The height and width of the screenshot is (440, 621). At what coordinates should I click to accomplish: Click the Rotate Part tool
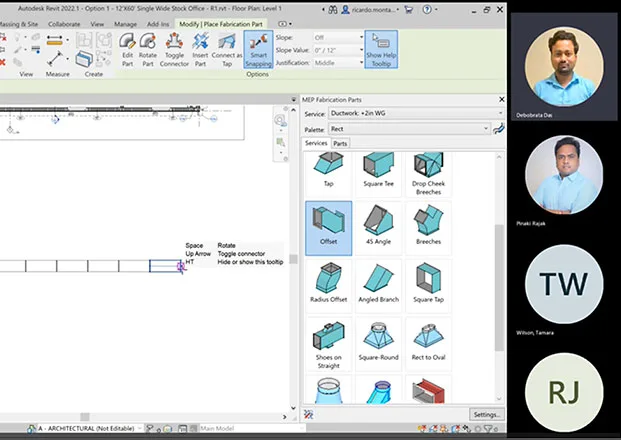pyautogui.click(x=148, y=51)
